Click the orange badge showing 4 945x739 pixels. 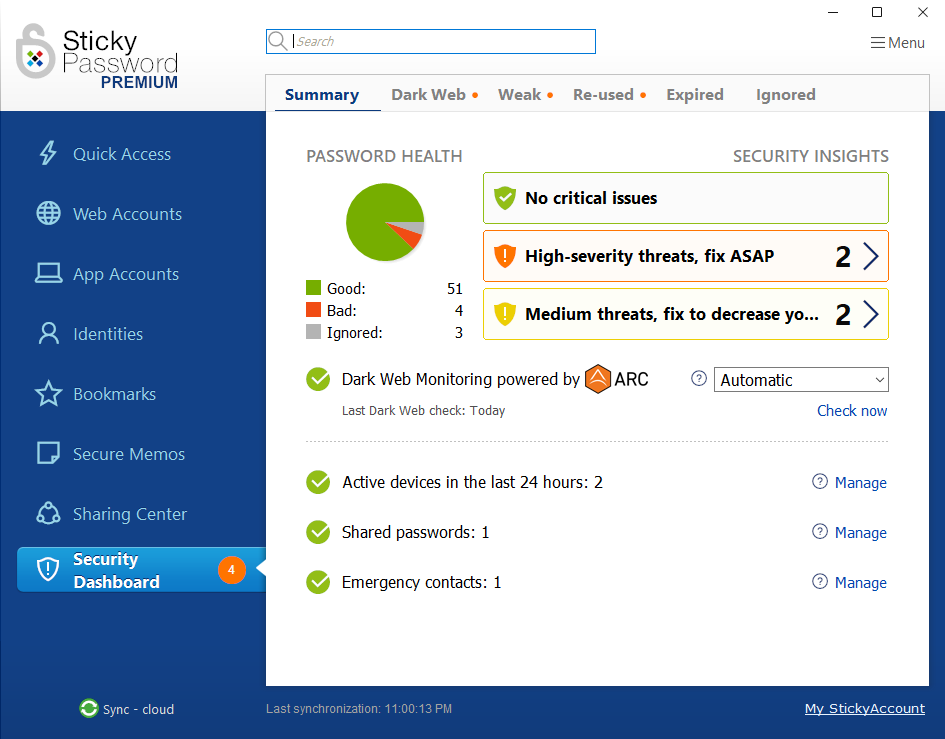click(x=231, y=570)
